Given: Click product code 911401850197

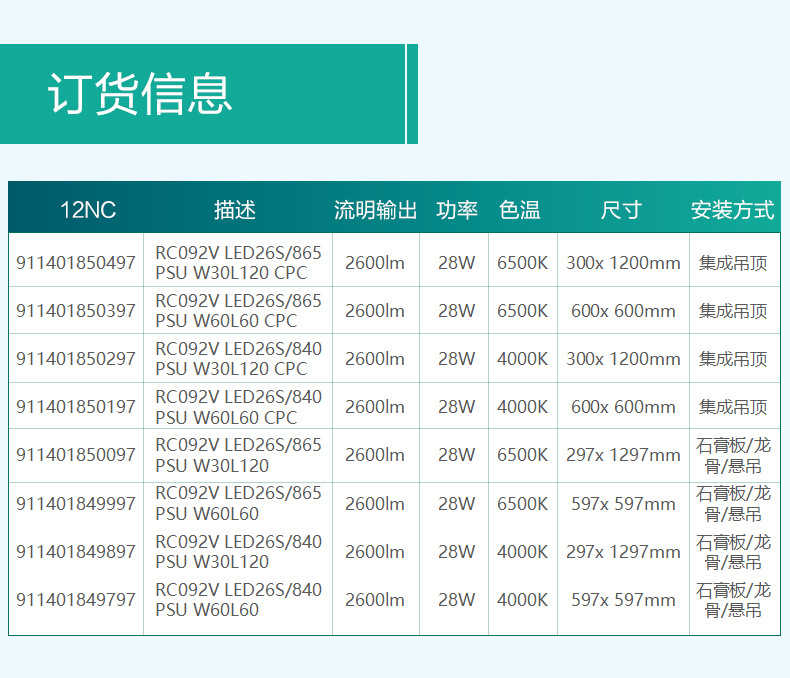Looking at the screenshot, I should 76,406.
